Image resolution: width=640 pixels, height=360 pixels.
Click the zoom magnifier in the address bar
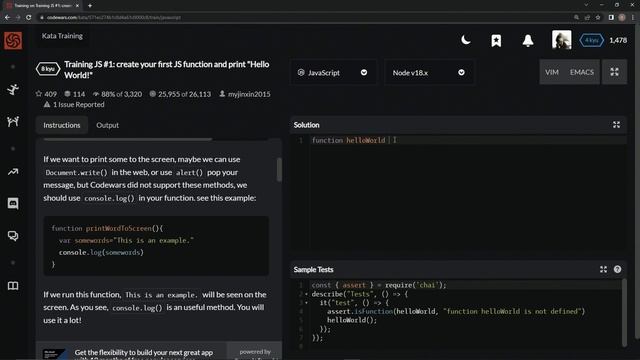(x=576, y=17)
